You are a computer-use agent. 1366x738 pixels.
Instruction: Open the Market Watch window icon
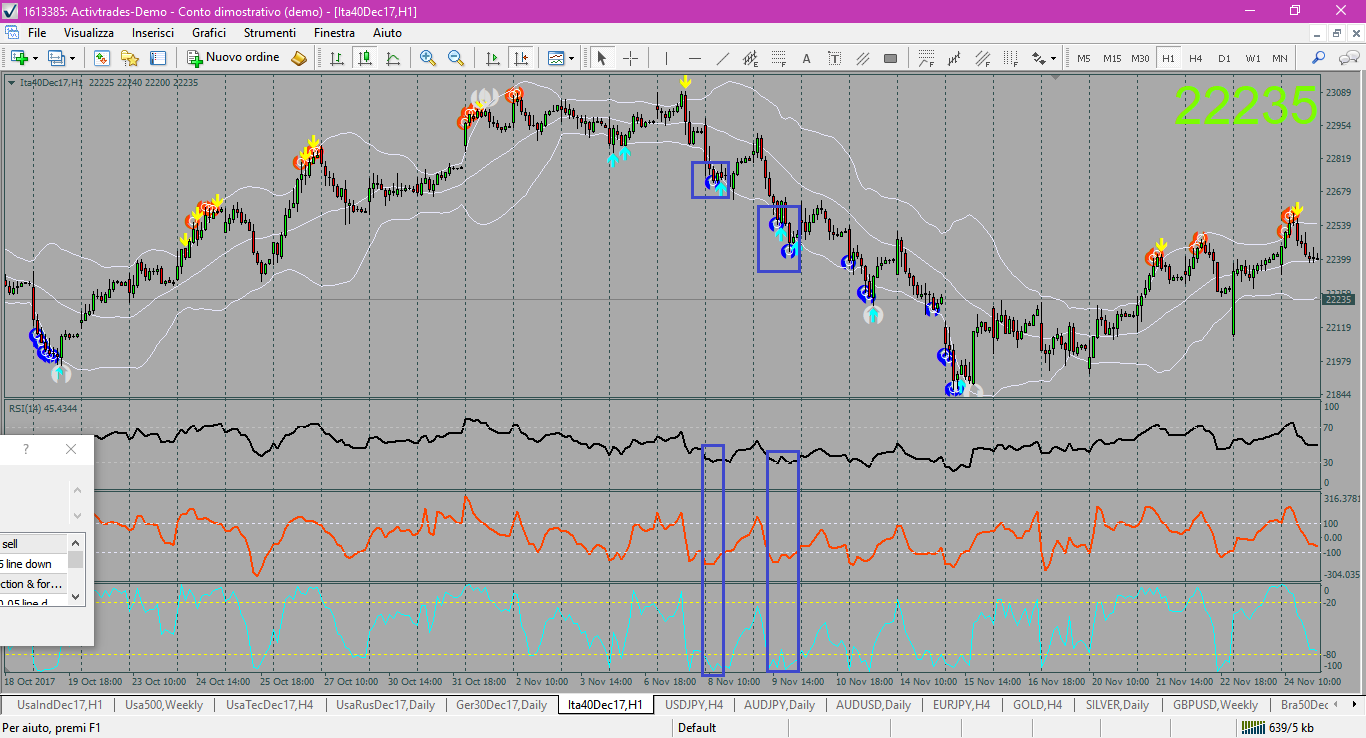tap(102, 58)
